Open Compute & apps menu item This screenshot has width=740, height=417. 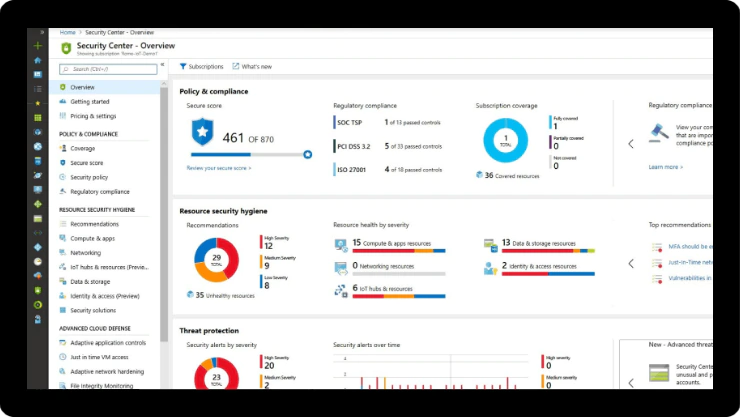tap(92, 239)
